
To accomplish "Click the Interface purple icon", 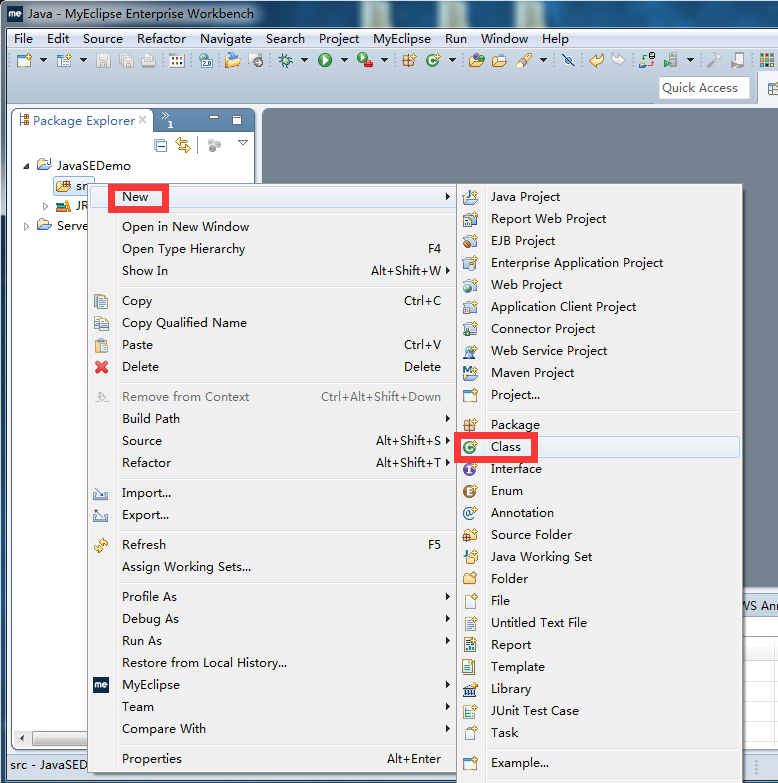I will pyautogui.click(x=470, y=469).
